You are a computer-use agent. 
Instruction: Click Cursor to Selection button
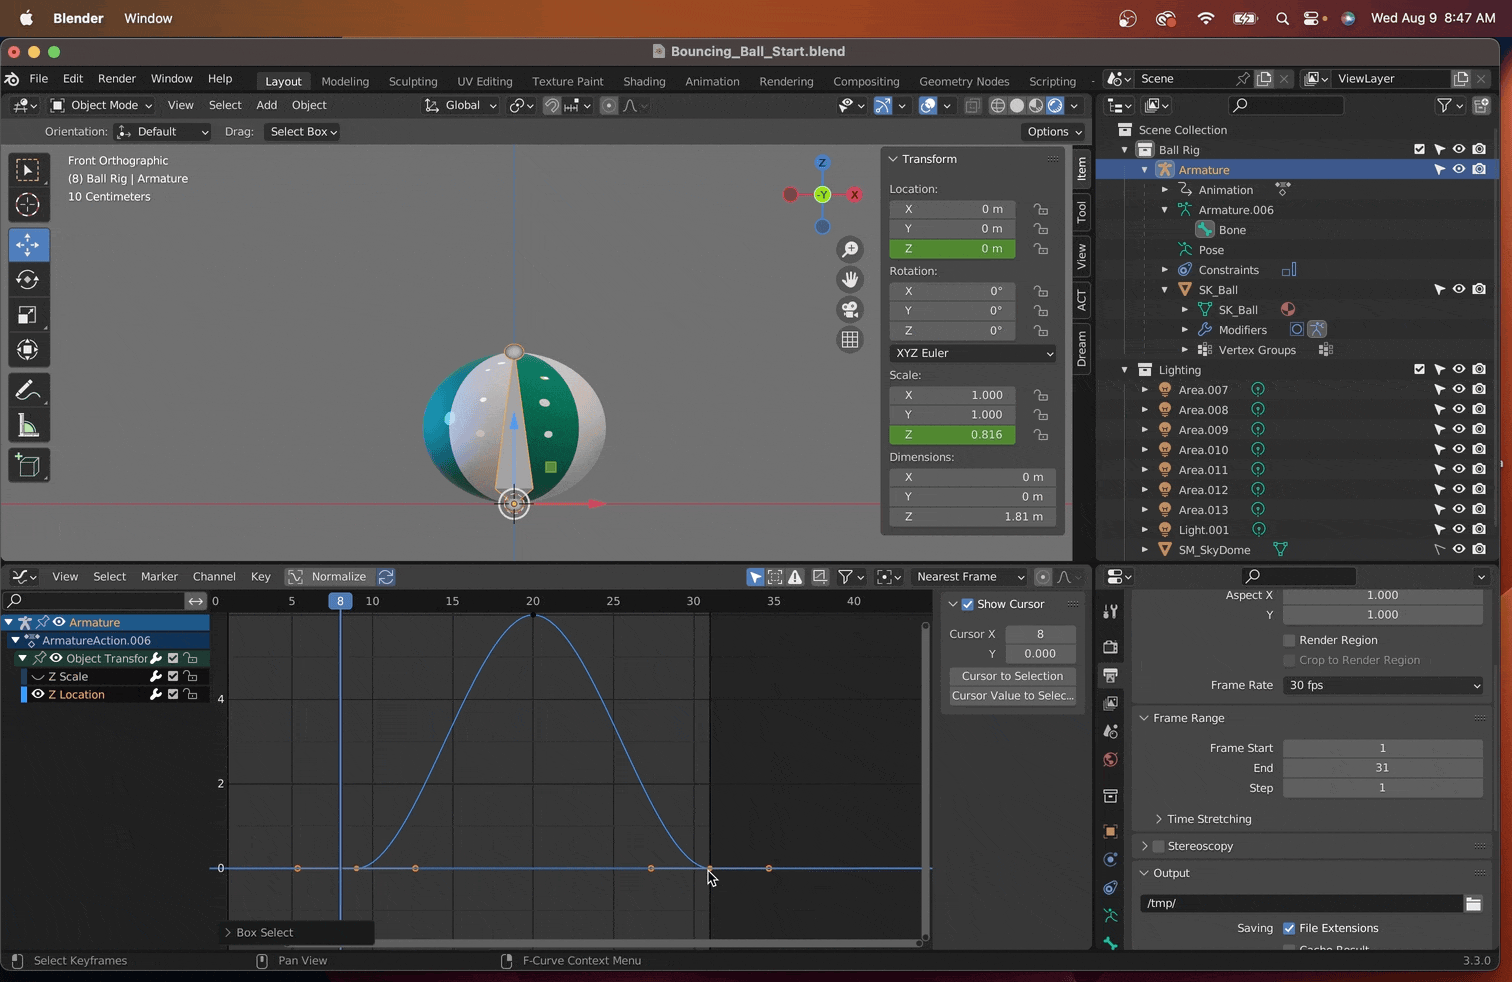click(x=1012, y=676)
